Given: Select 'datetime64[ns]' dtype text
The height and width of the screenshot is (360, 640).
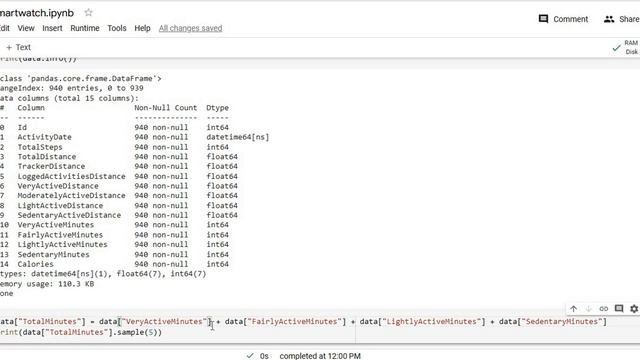Looking at the screenshot, I should 238,137.
